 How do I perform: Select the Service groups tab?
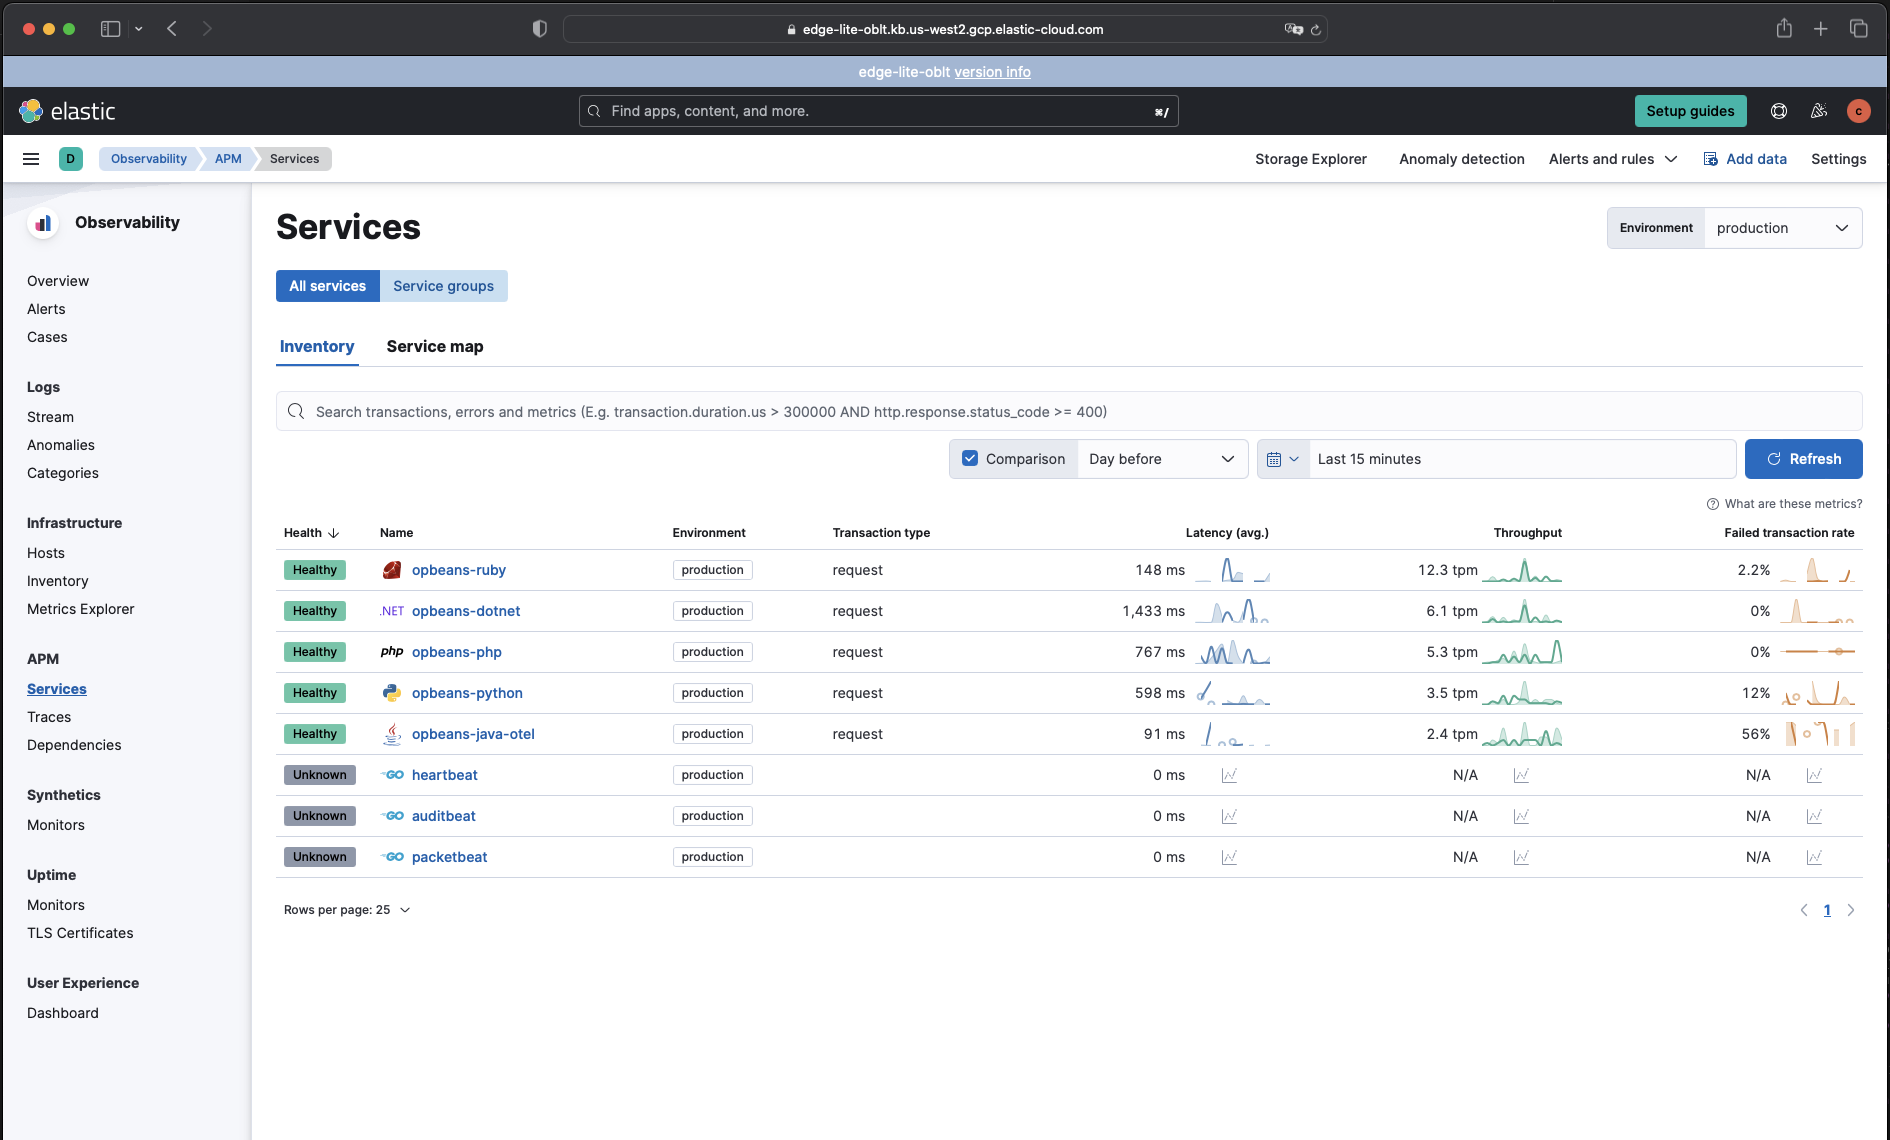tap(443, 286)
